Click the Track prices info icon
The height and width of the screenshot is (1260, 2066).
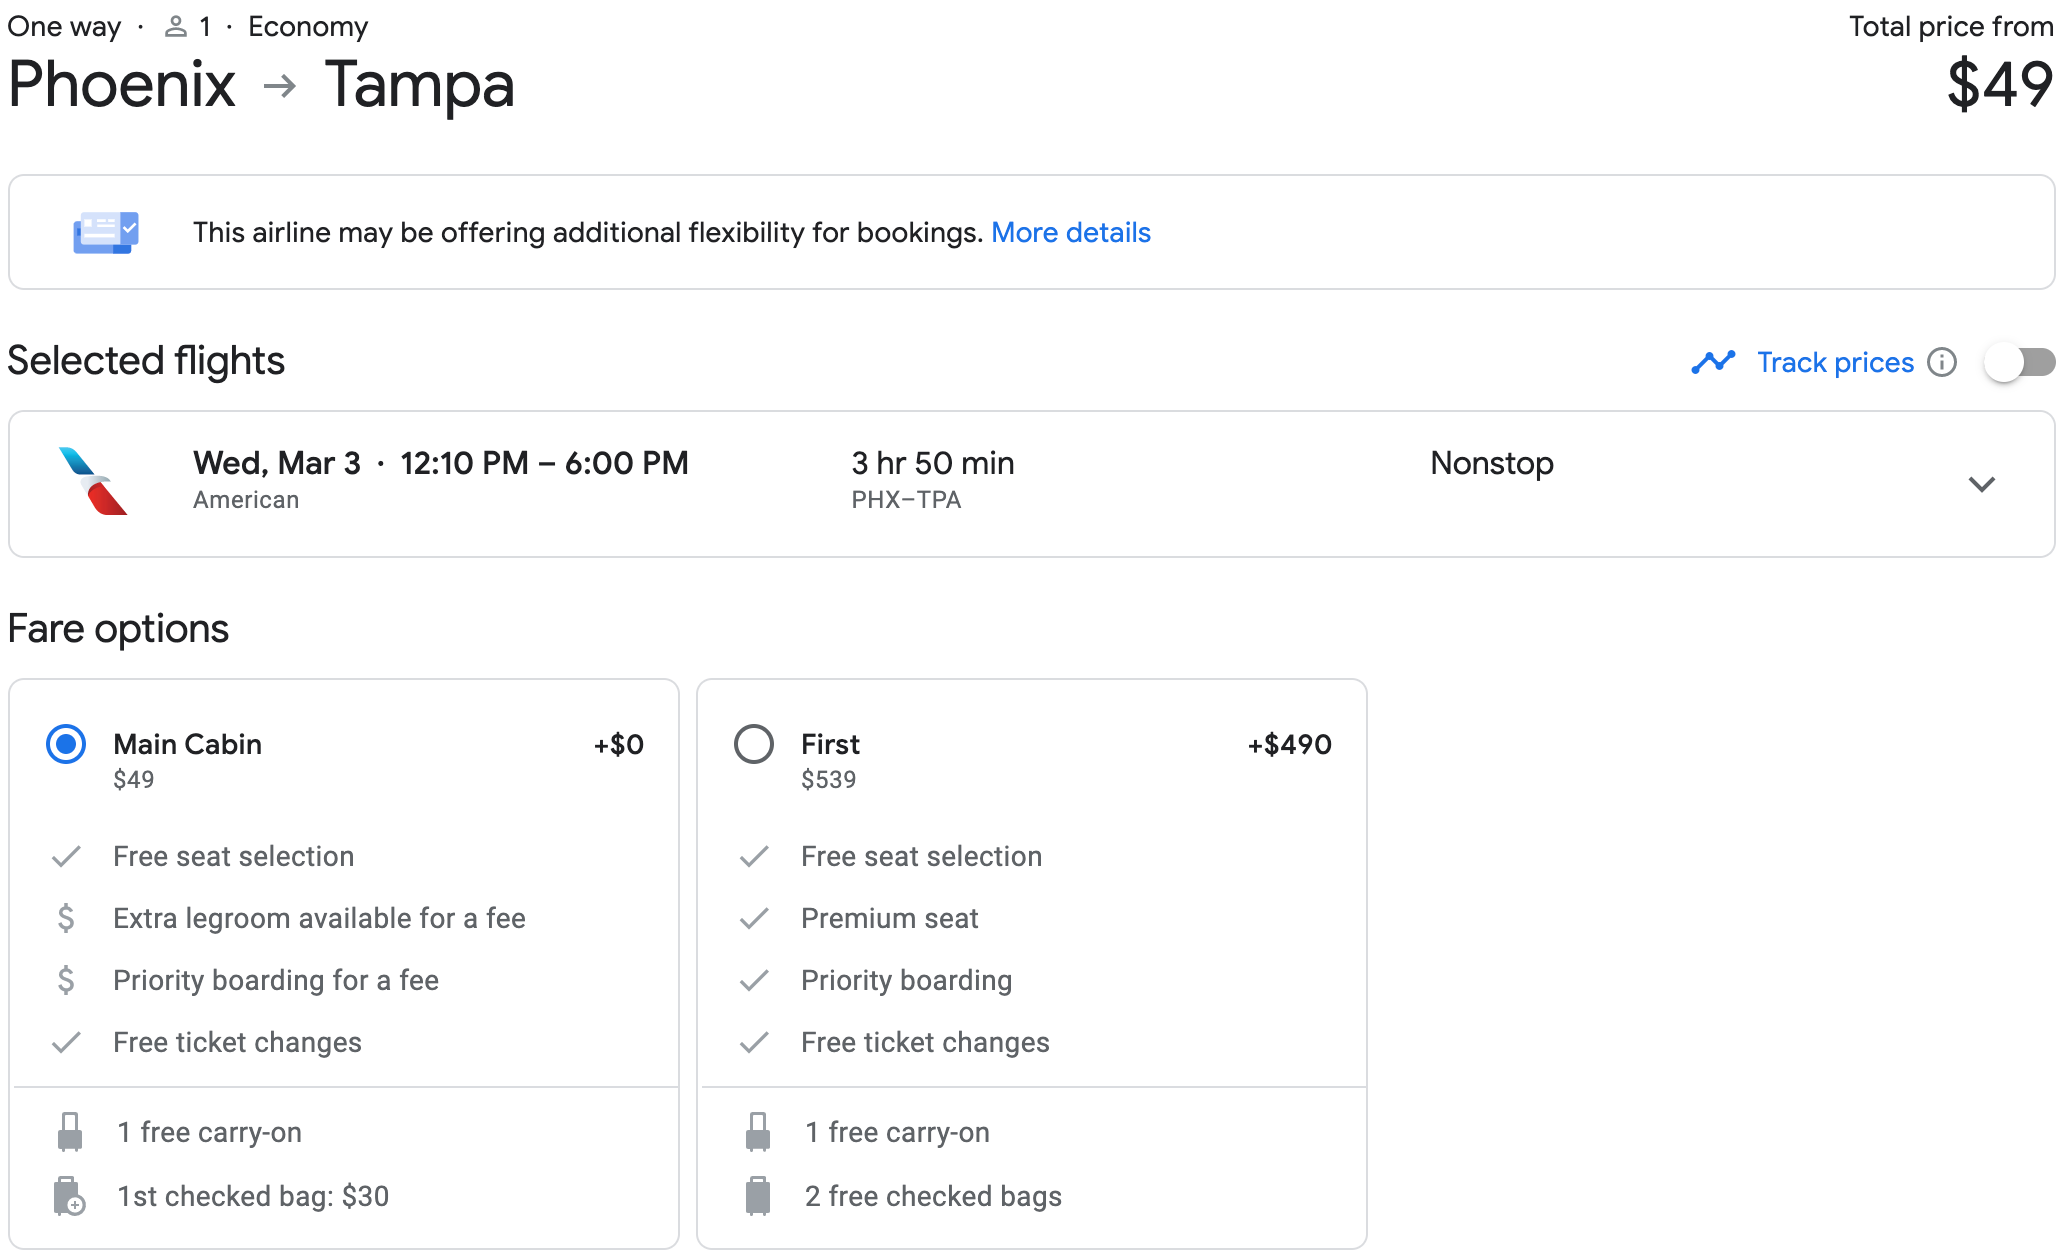(x=1941, y=362)
